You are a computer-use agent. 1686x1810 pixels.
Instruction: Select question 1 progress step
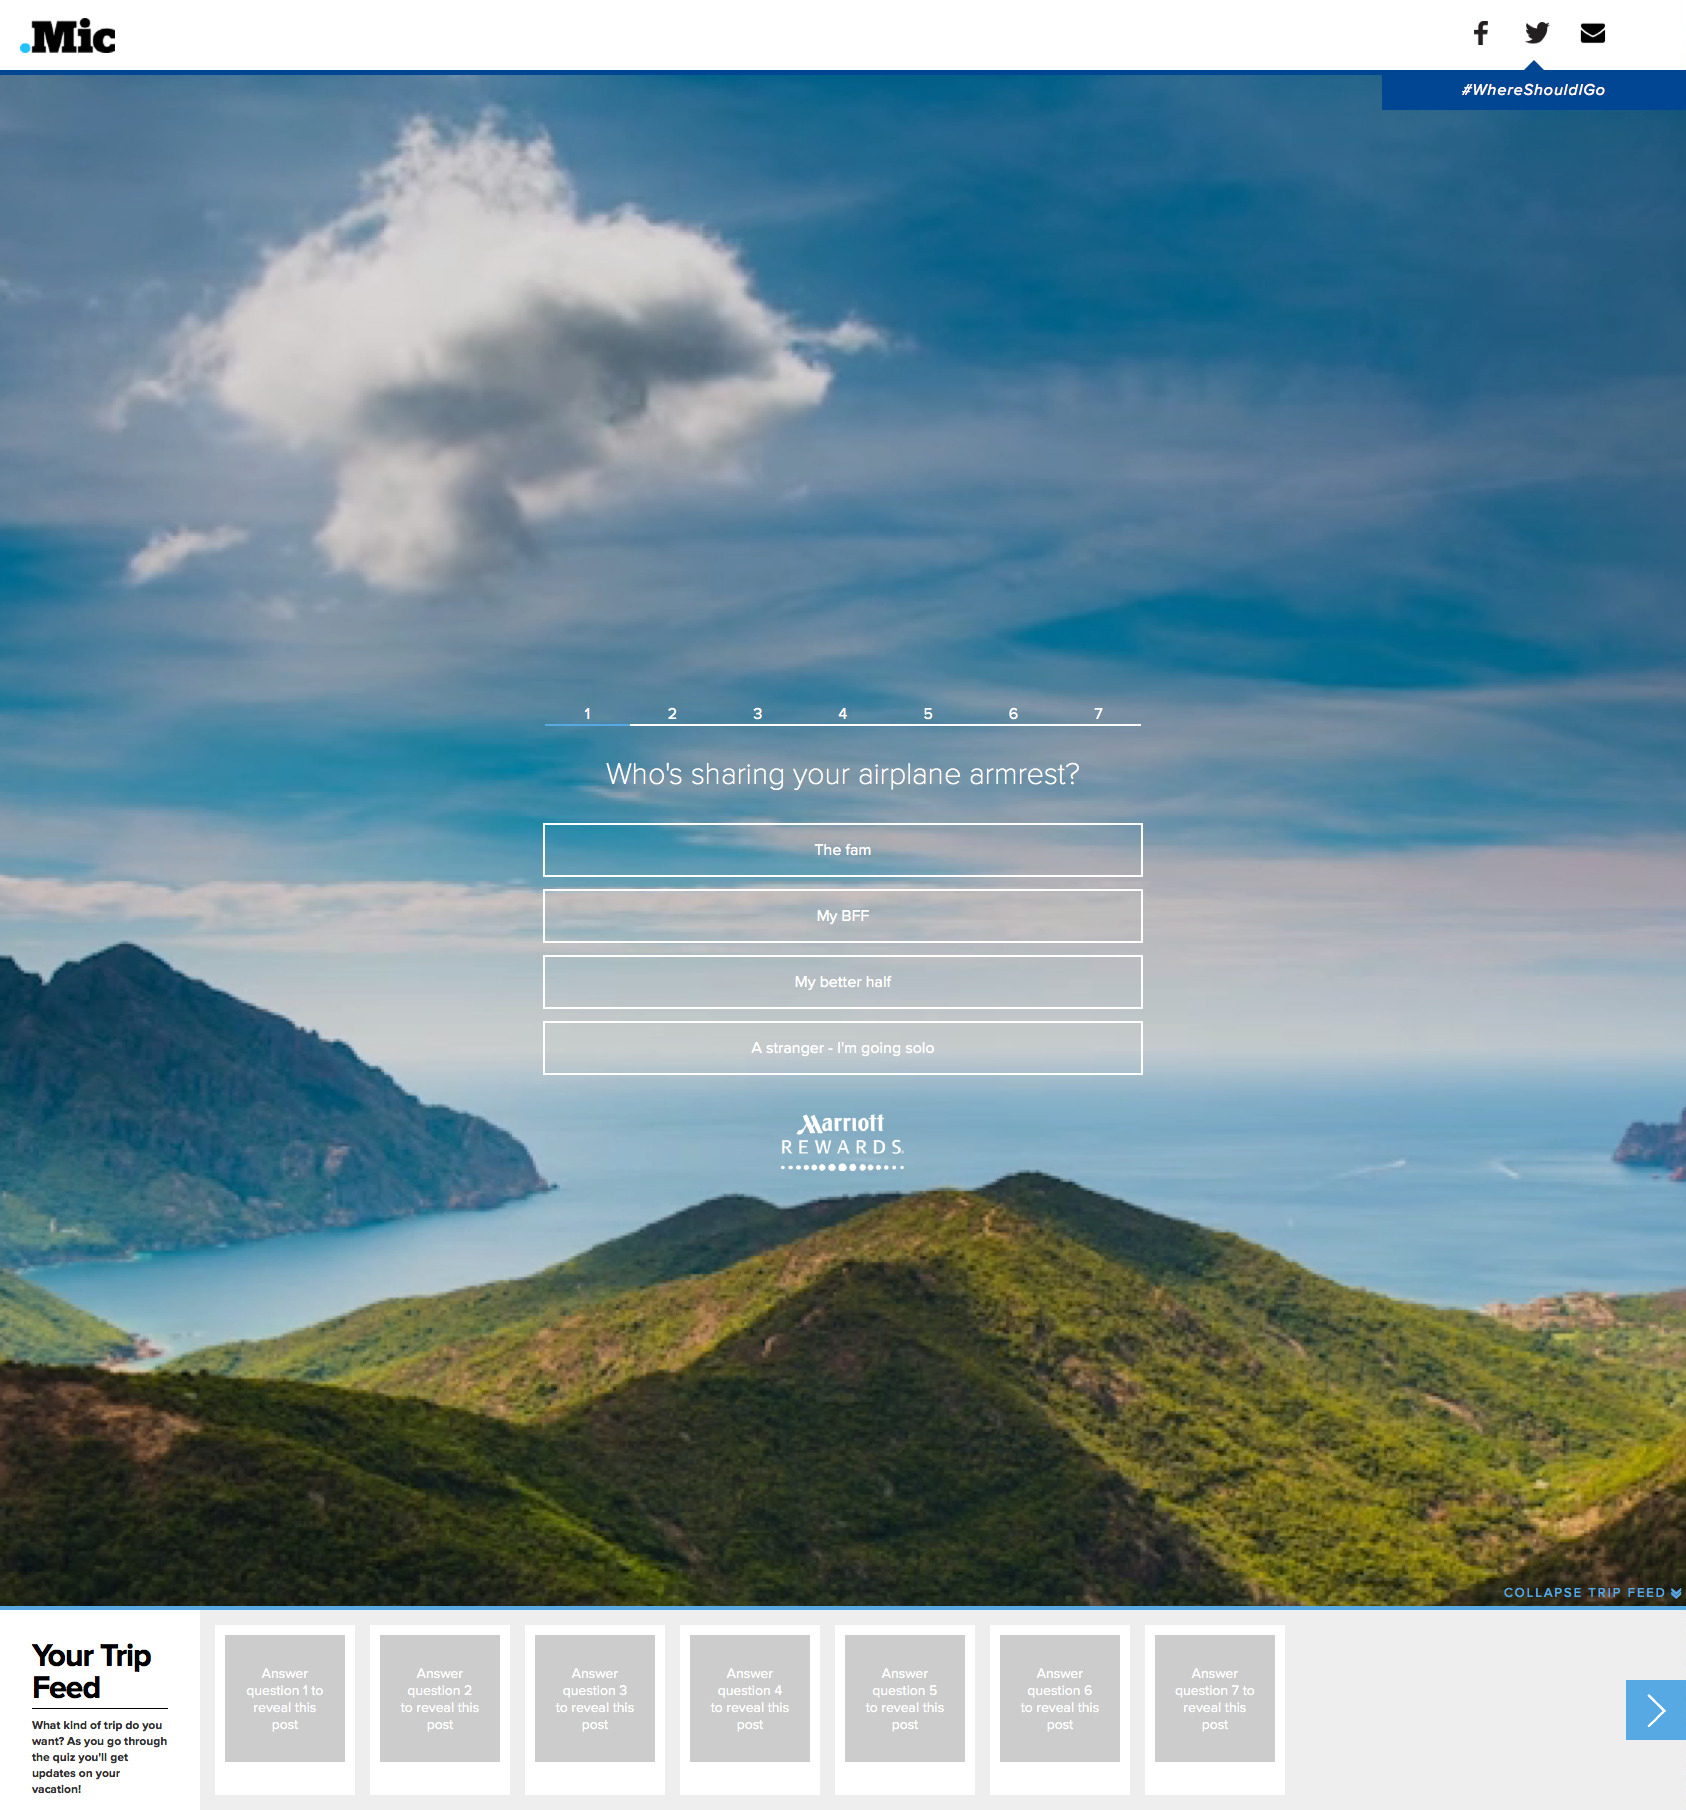(x=587, y=713)
